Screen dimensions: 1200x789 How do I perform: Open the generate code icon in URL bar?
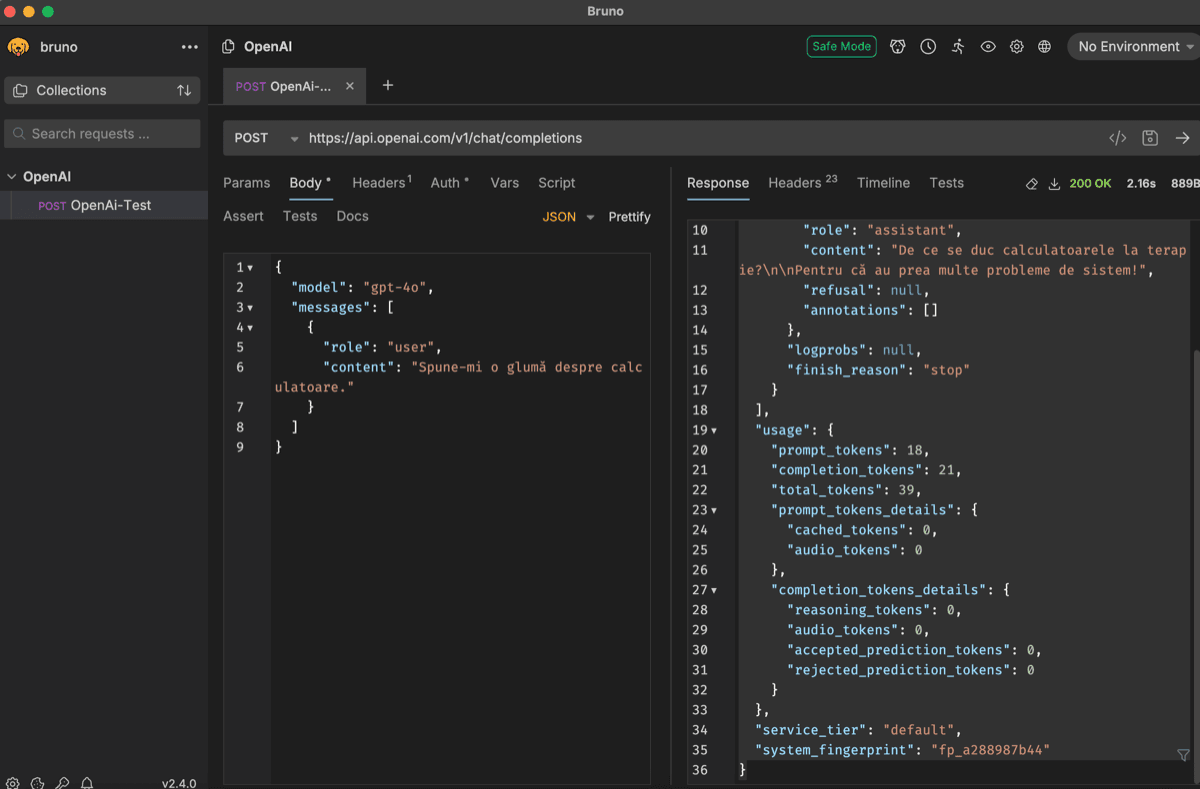pyautogui.click(x=1118, y=138)
